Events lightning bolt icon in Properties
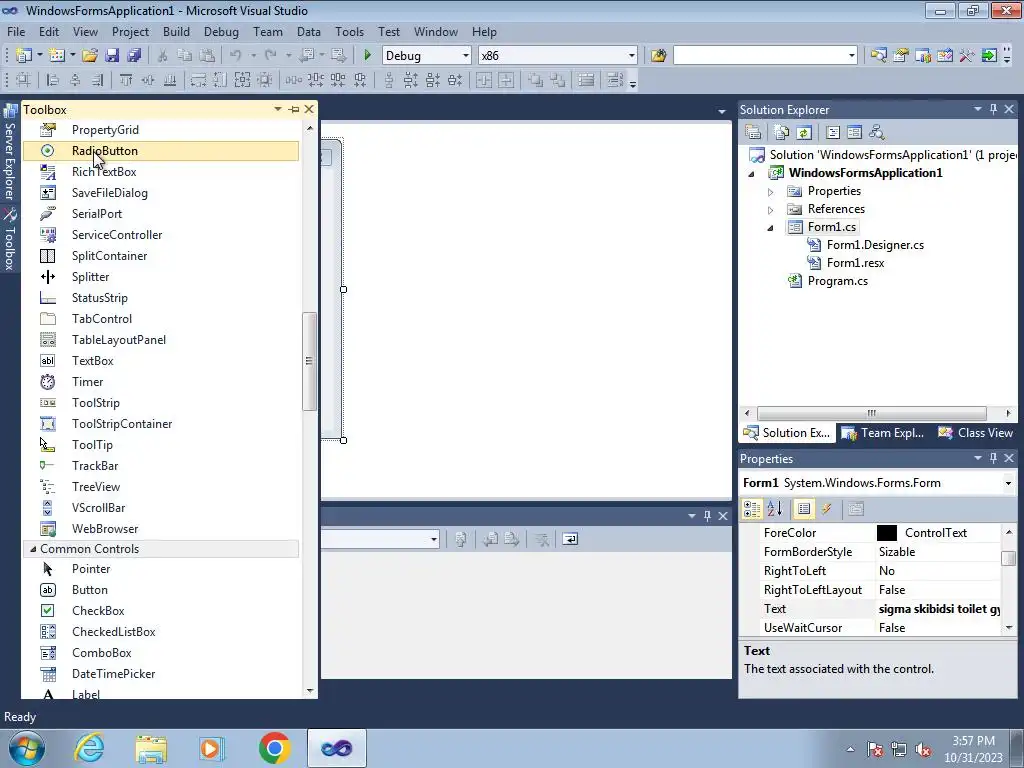 pyautogui.click(x=827, y=509)
